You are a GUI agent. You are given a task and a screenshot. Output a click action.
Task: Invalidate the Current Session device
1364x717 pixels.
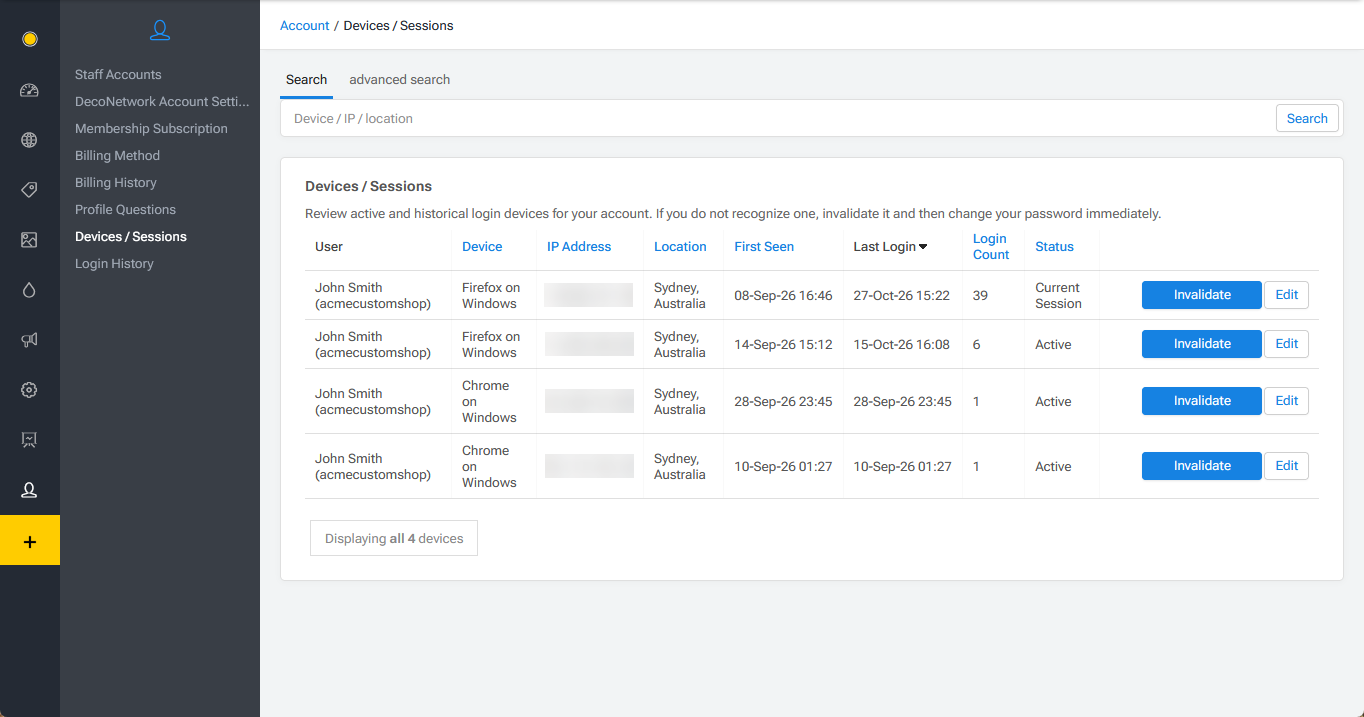coord(1202,295)
